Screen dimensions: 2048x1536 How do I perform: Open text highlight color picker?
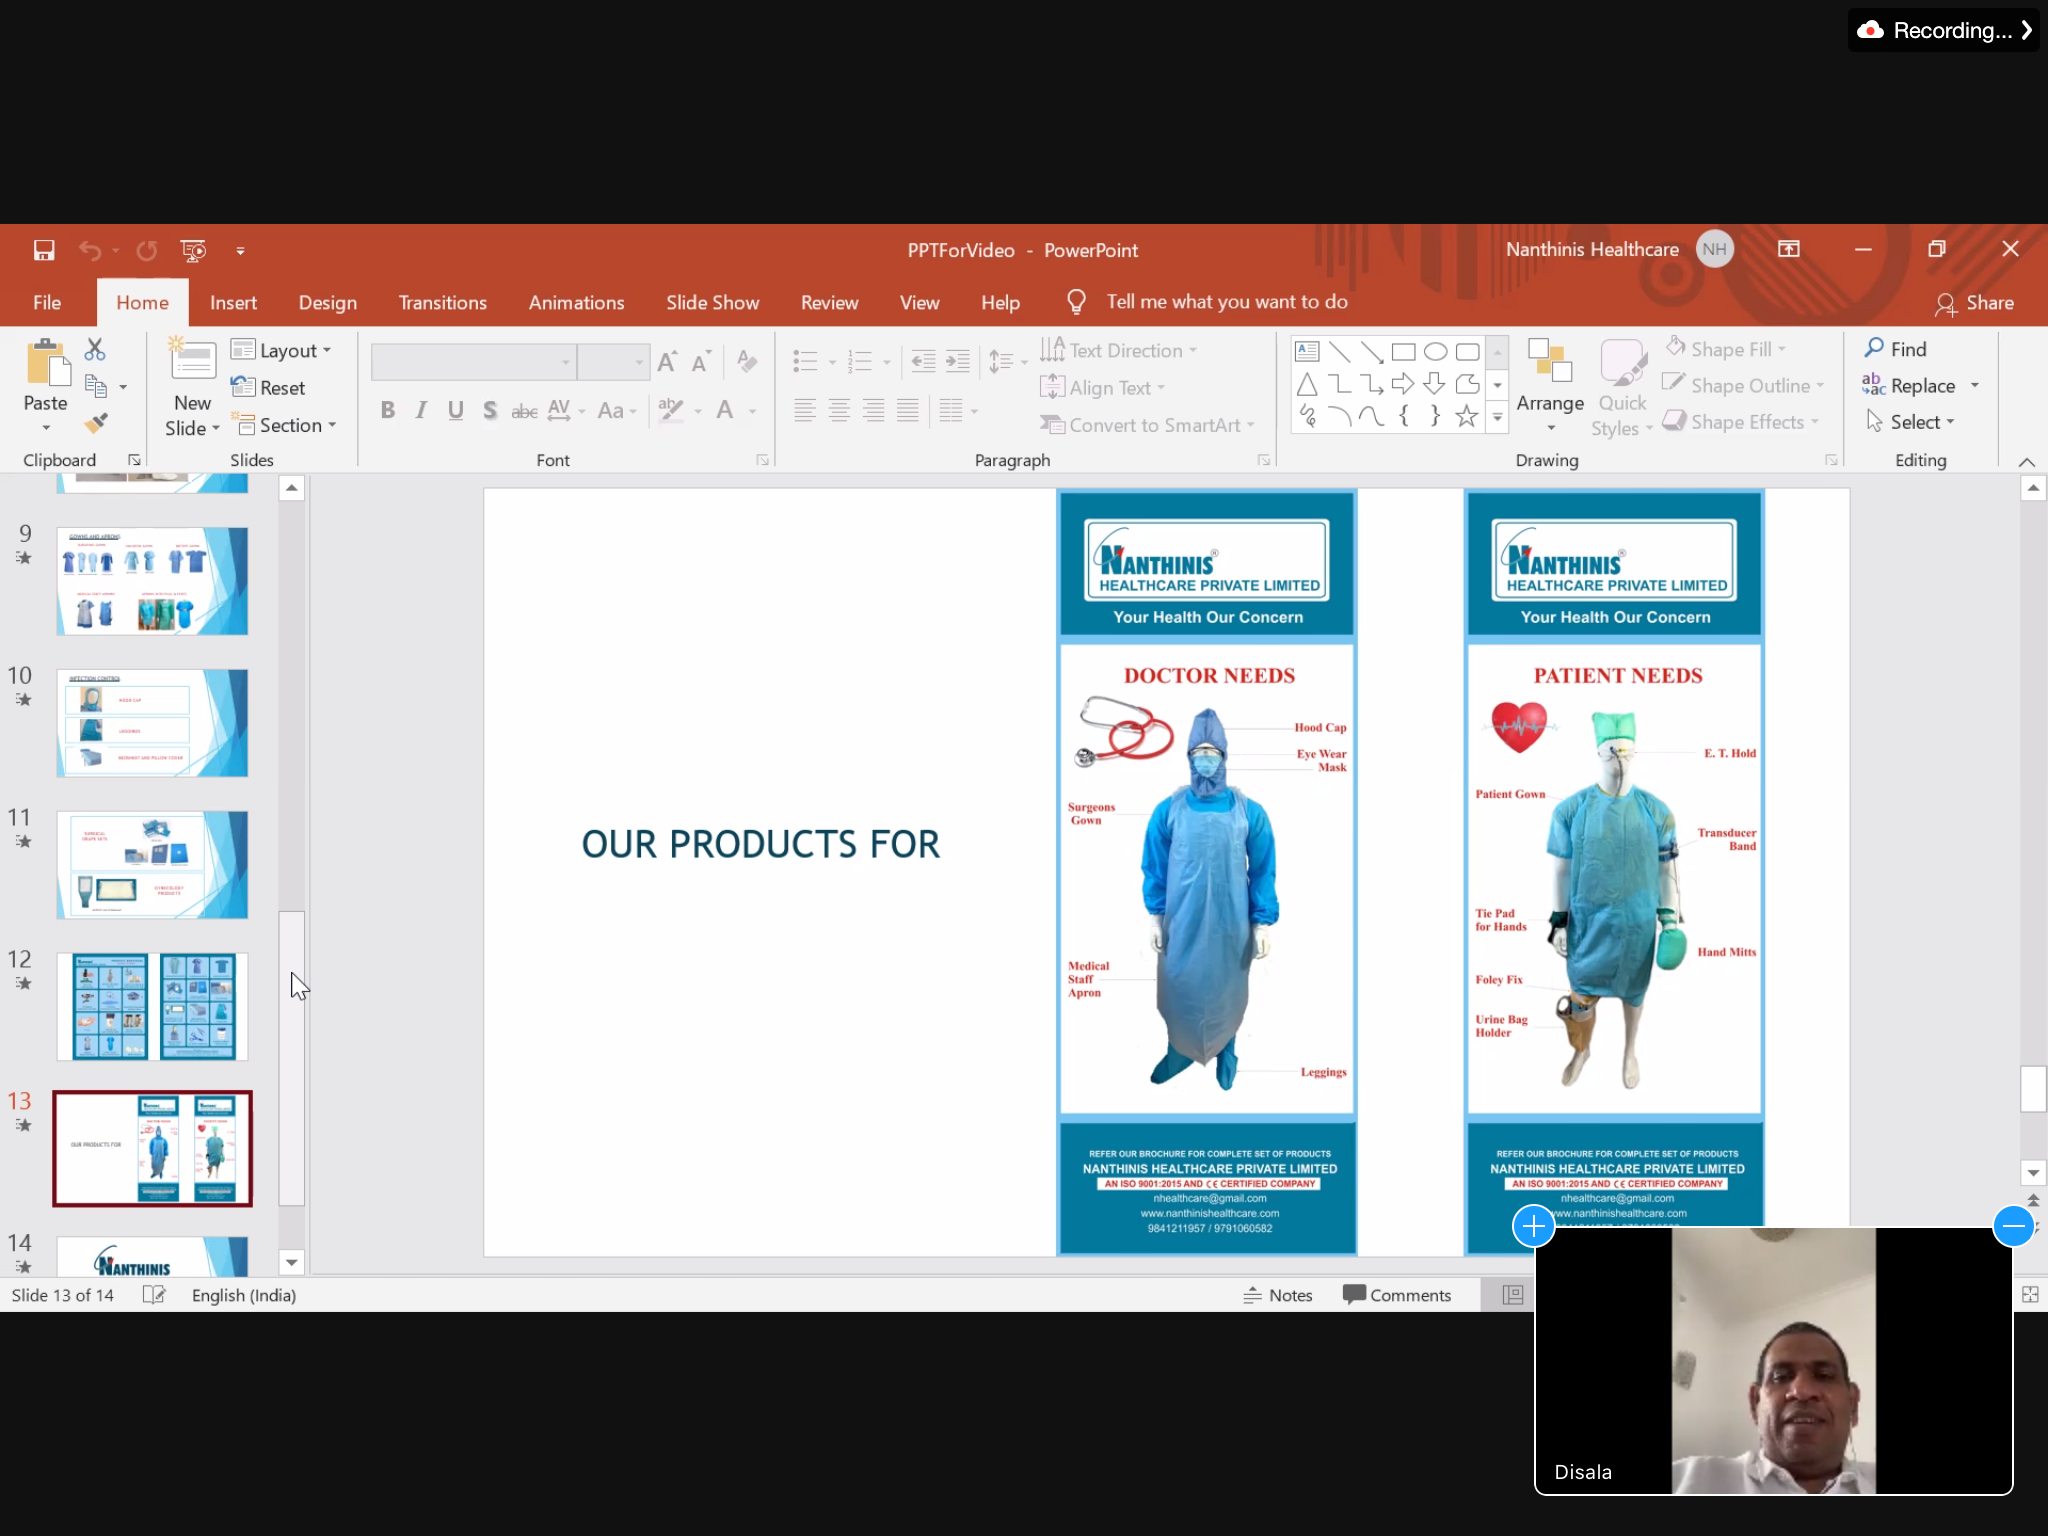[x=671, y=410]
